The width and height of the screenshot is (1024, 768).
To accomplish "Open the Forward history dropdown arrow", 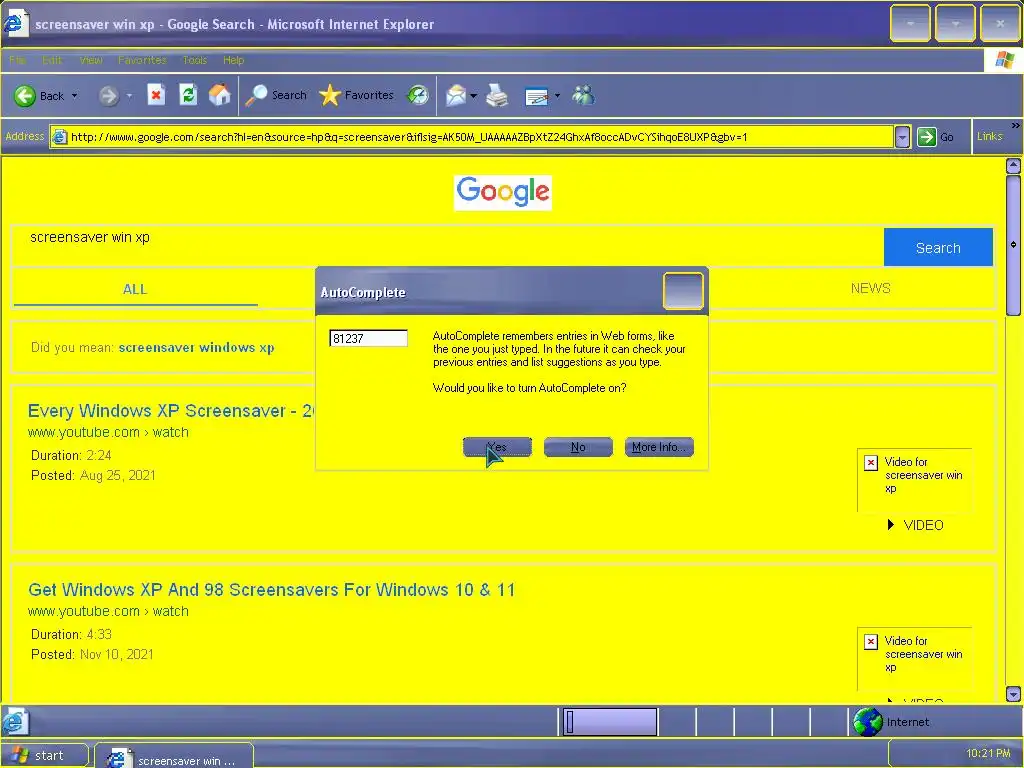I will coord(129,96).
